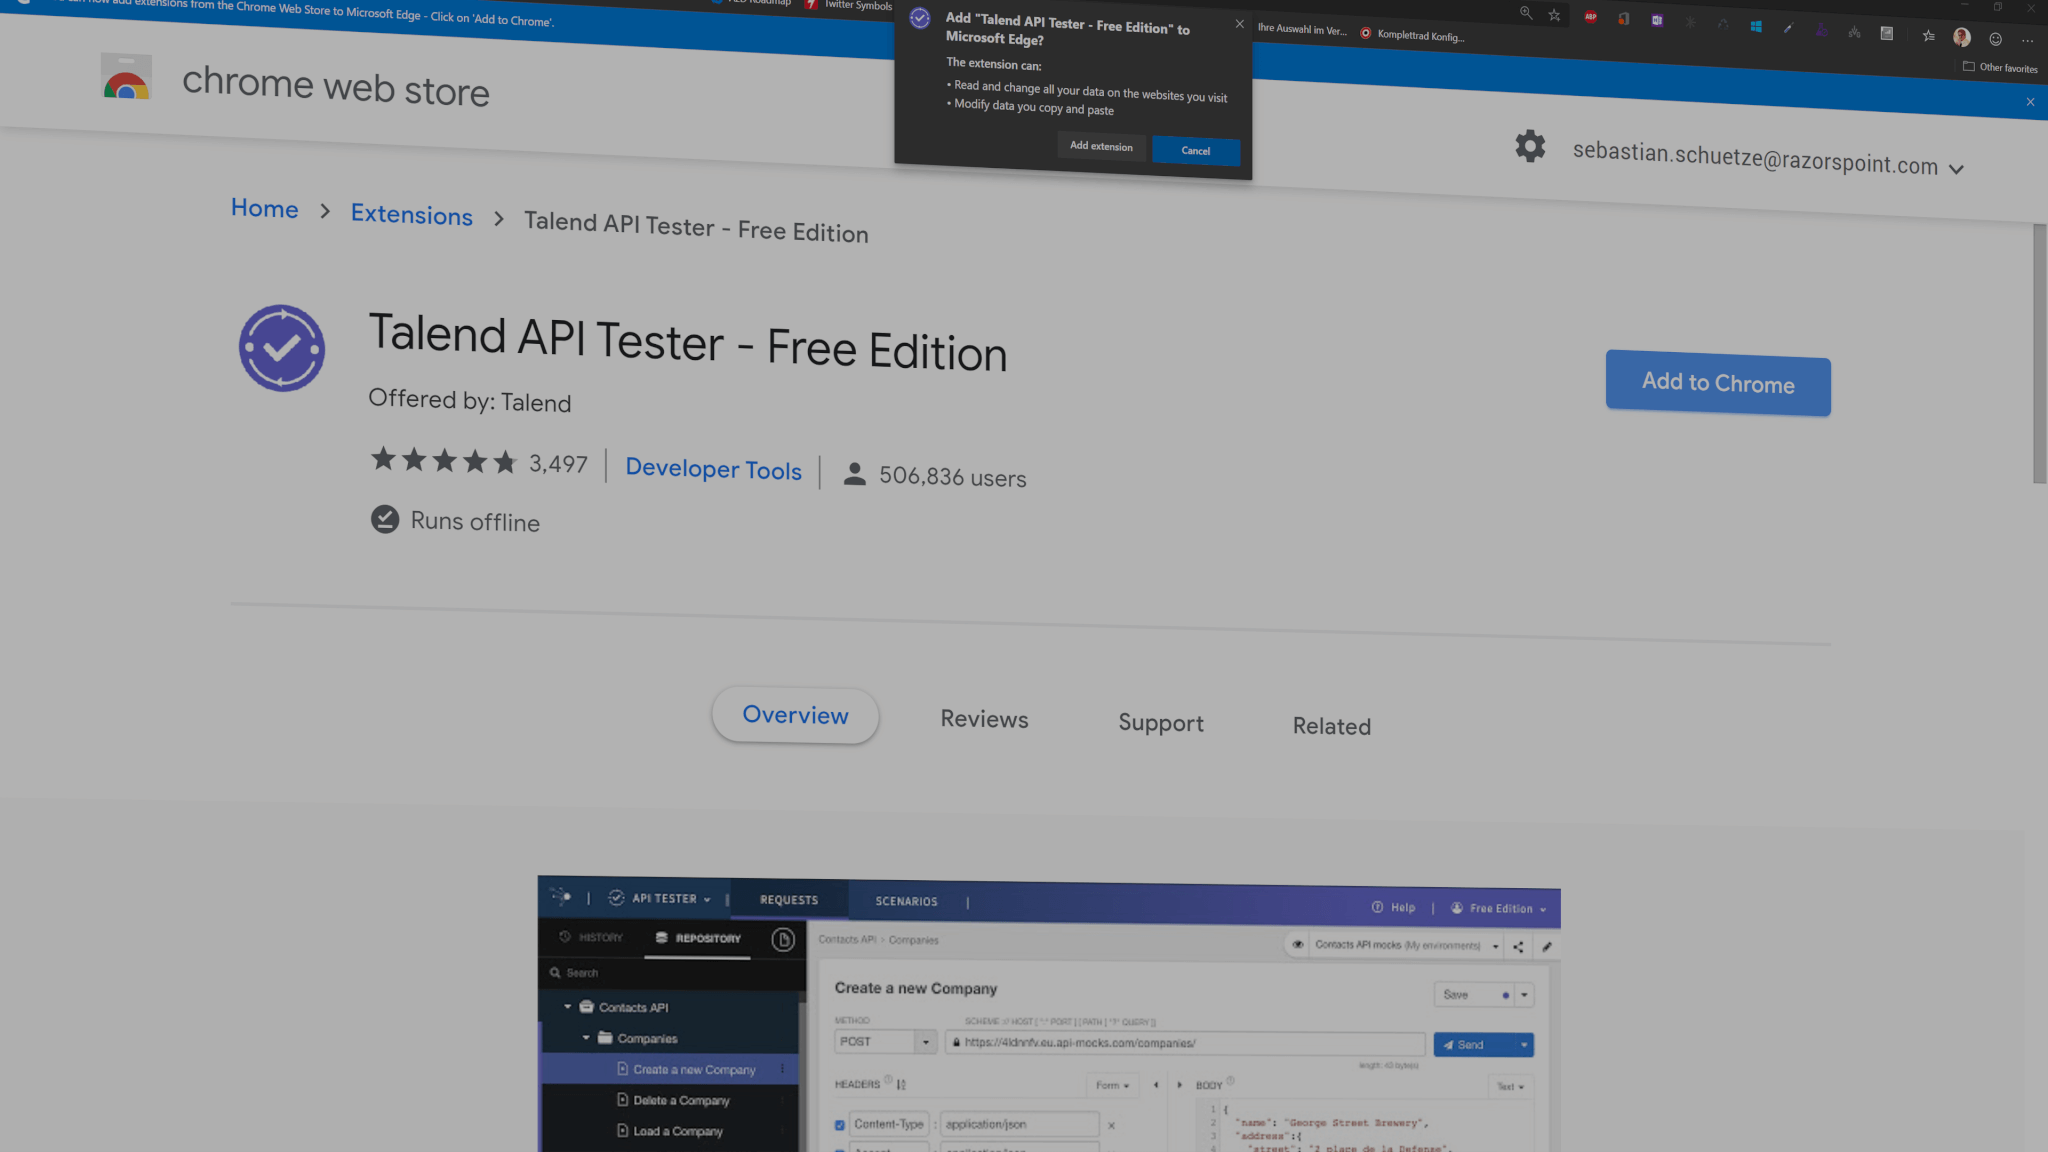Image resolution: width=2048 pixels, height=1152 pixels.
Task: Open the Favorites list icon in Edge
Action: [1928, 36]
